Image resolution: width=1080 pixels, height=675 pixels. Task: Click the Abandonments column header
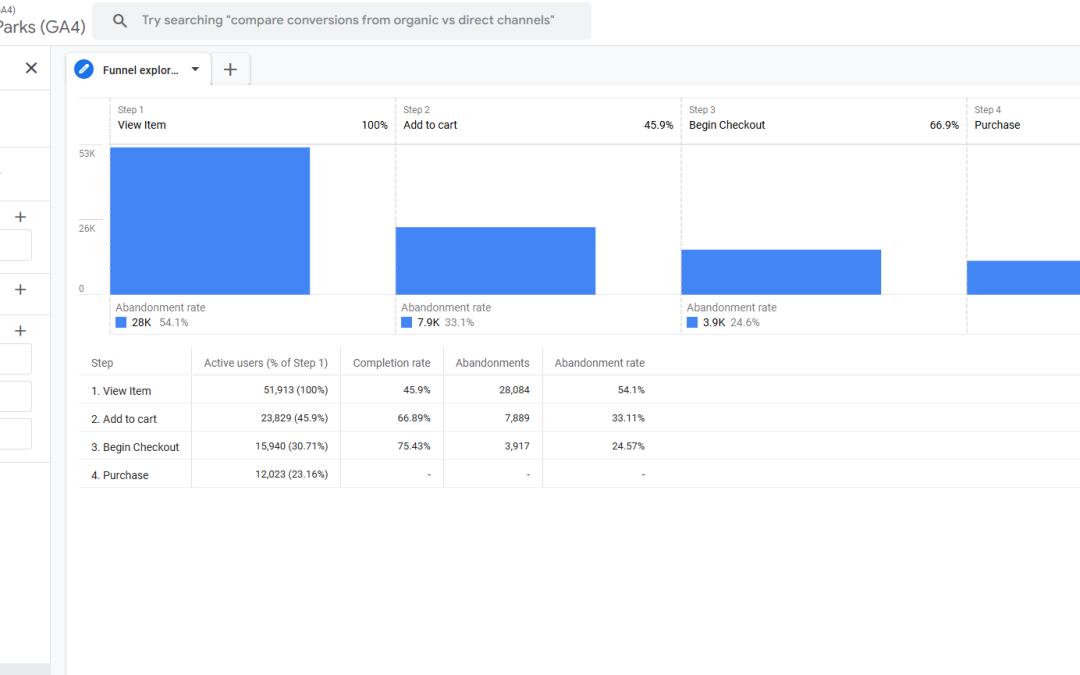tap(492, 363)
